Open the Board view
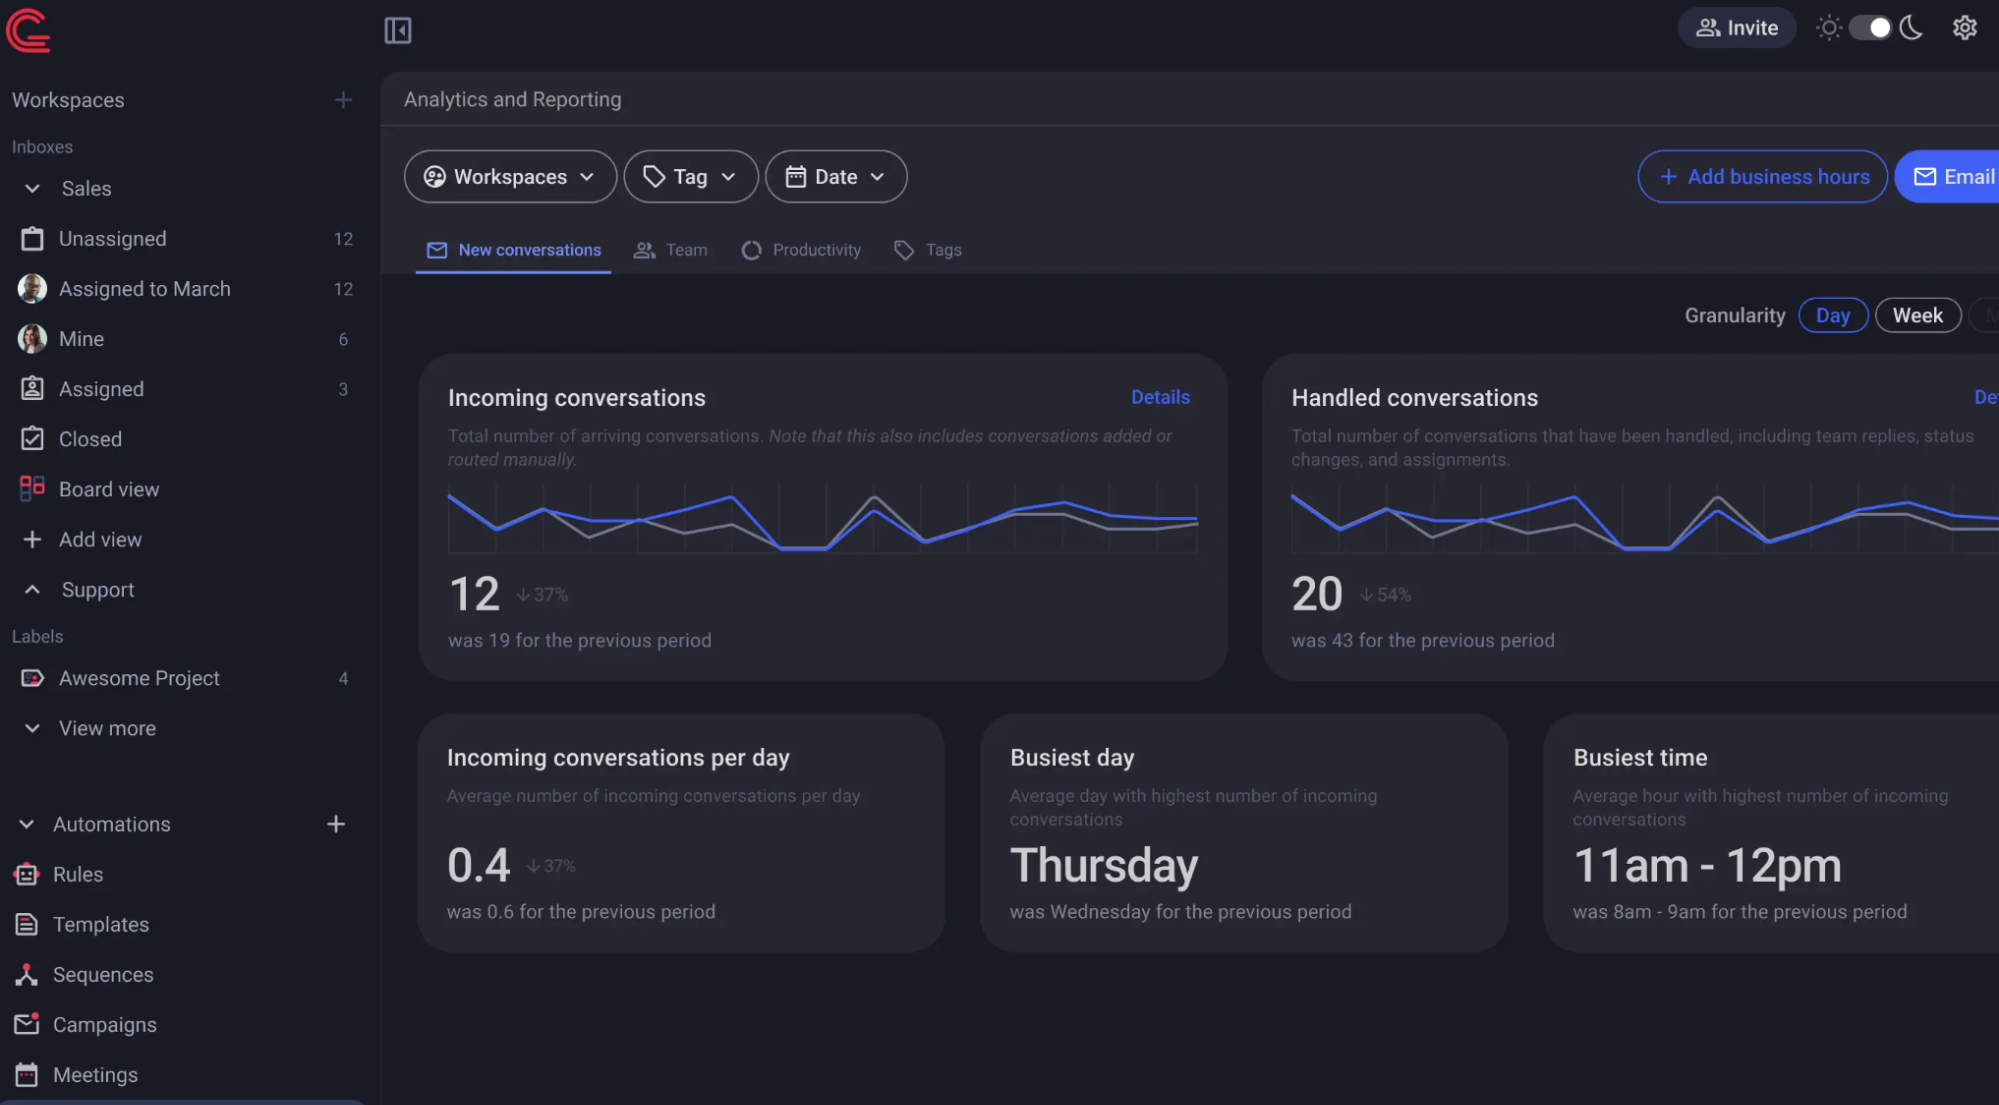The image size is (1999, 1105). point(108,489)
